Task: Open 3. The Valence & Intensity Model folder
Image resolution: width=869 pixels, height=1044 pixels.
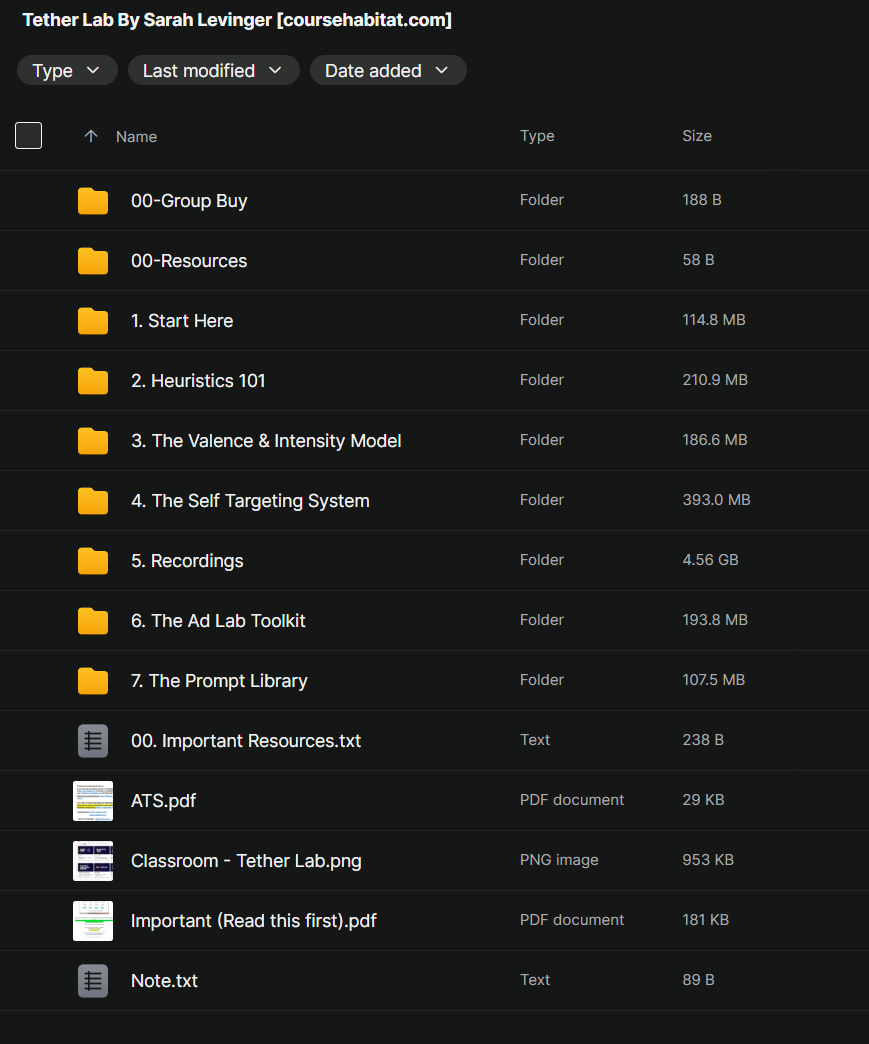Action: click(266, 441)
